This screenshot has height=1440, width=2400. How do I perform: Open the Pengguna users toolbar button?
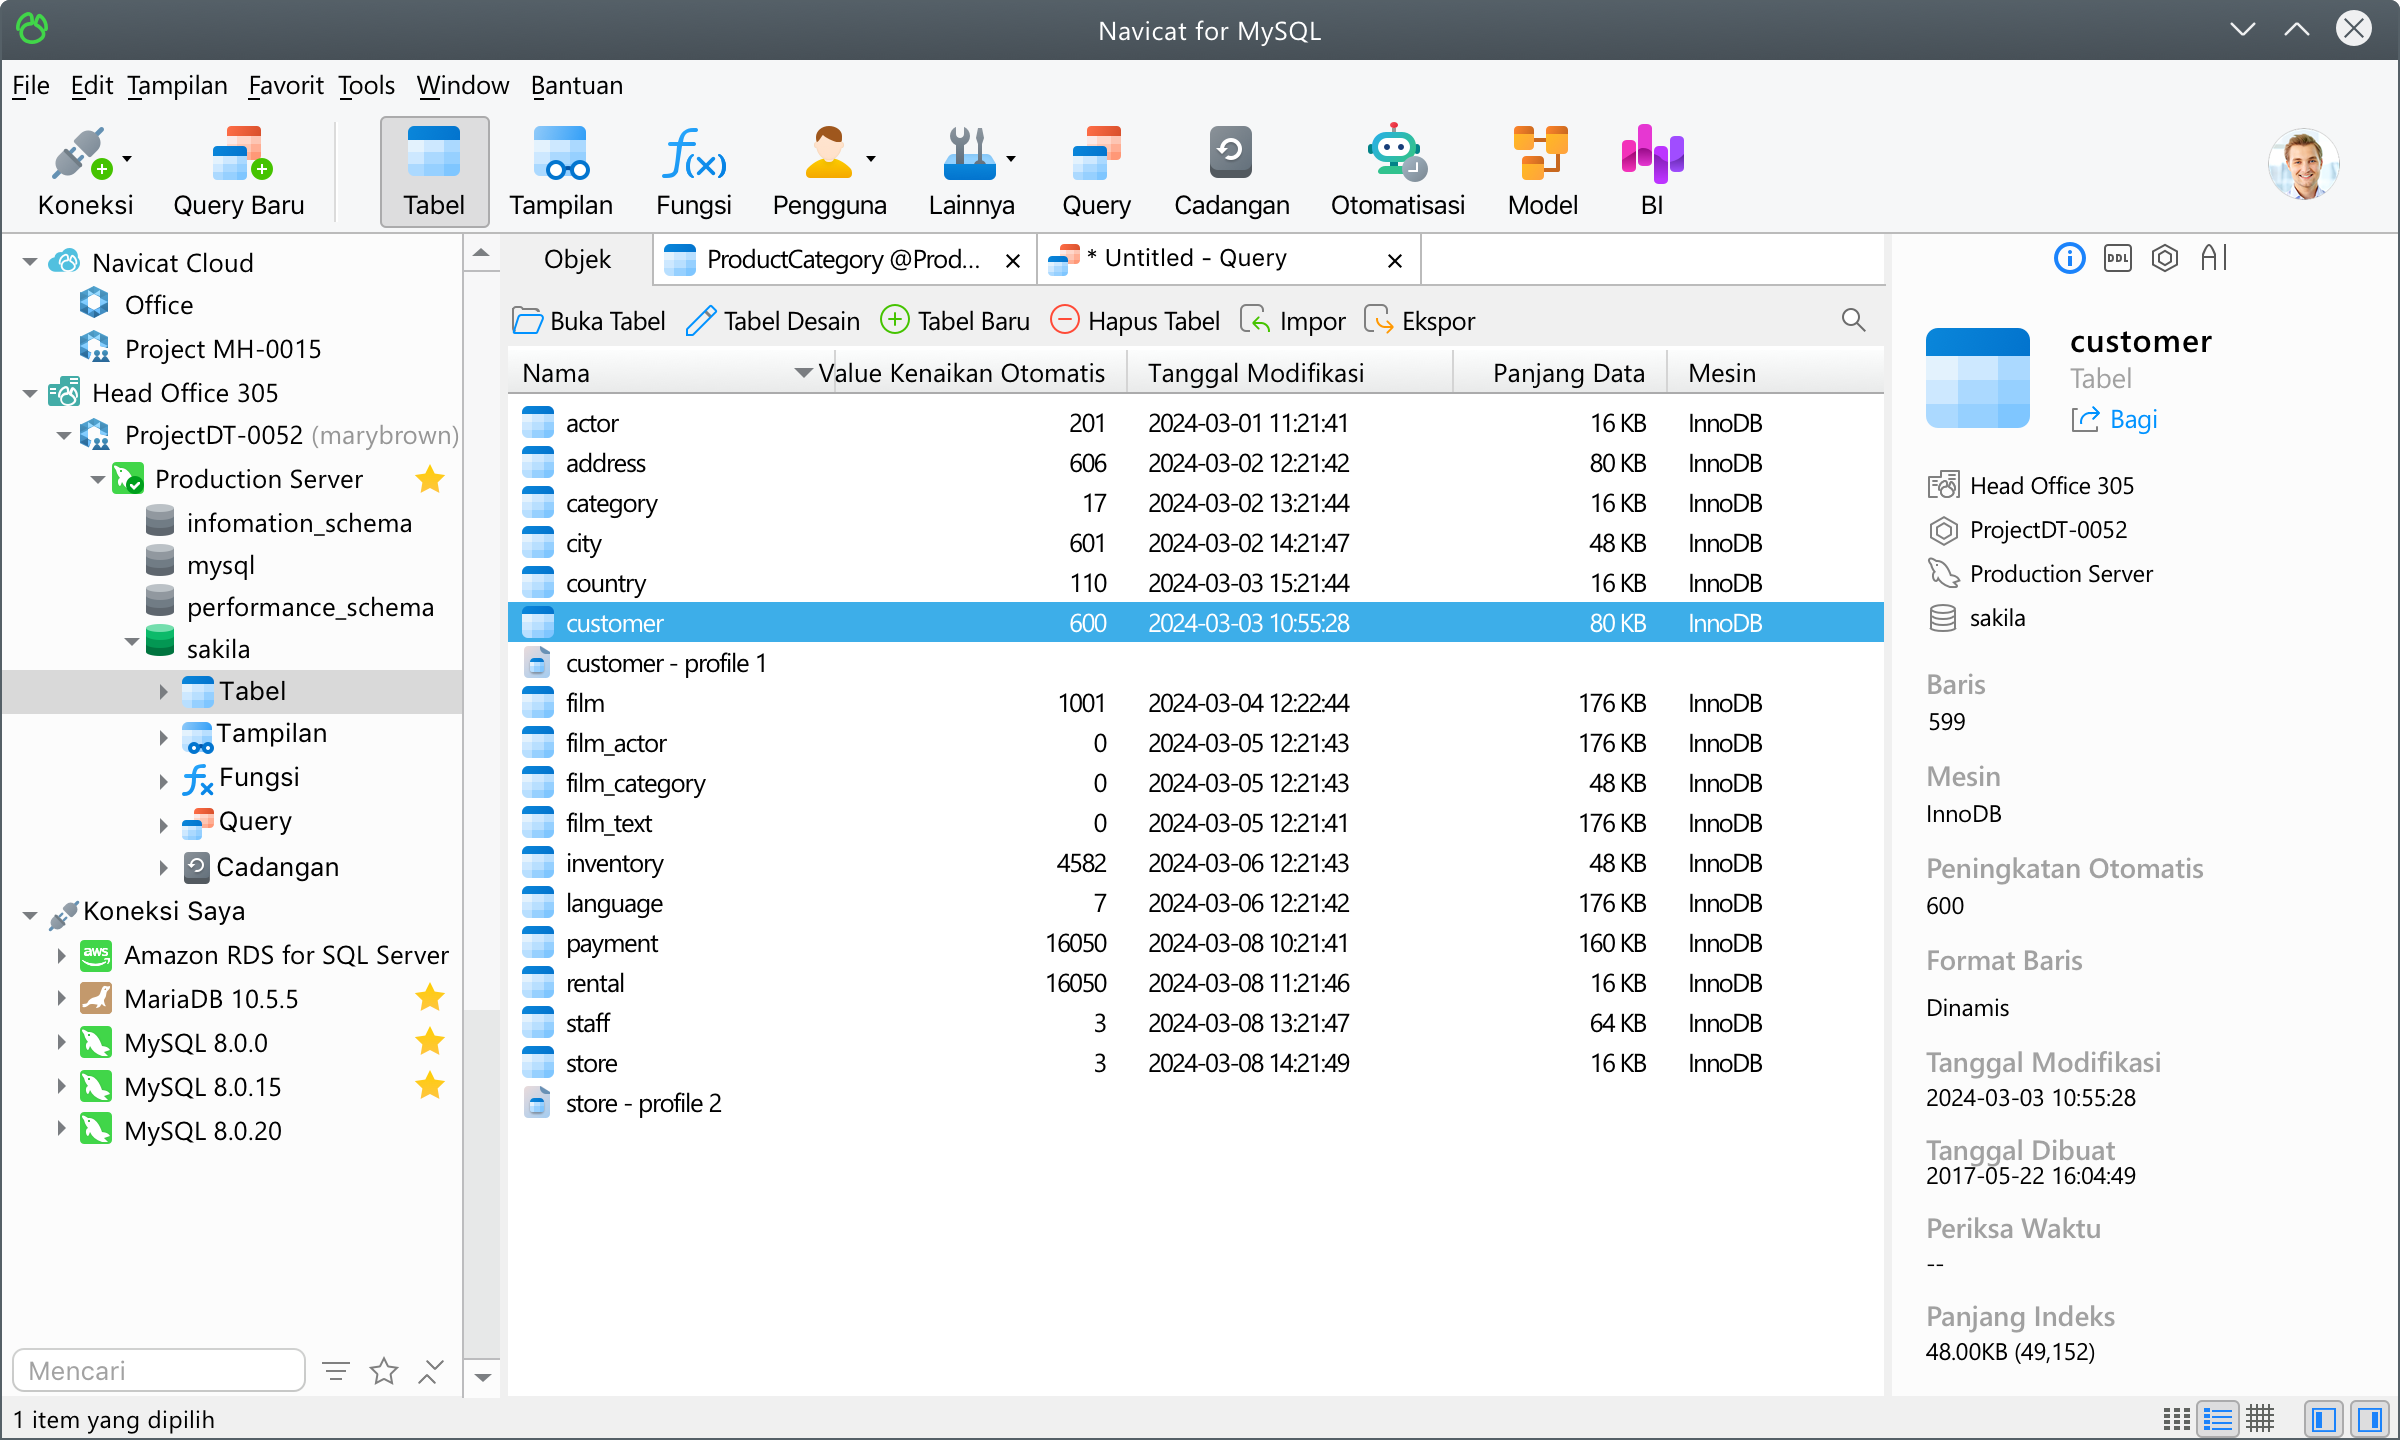pos(829,172)
